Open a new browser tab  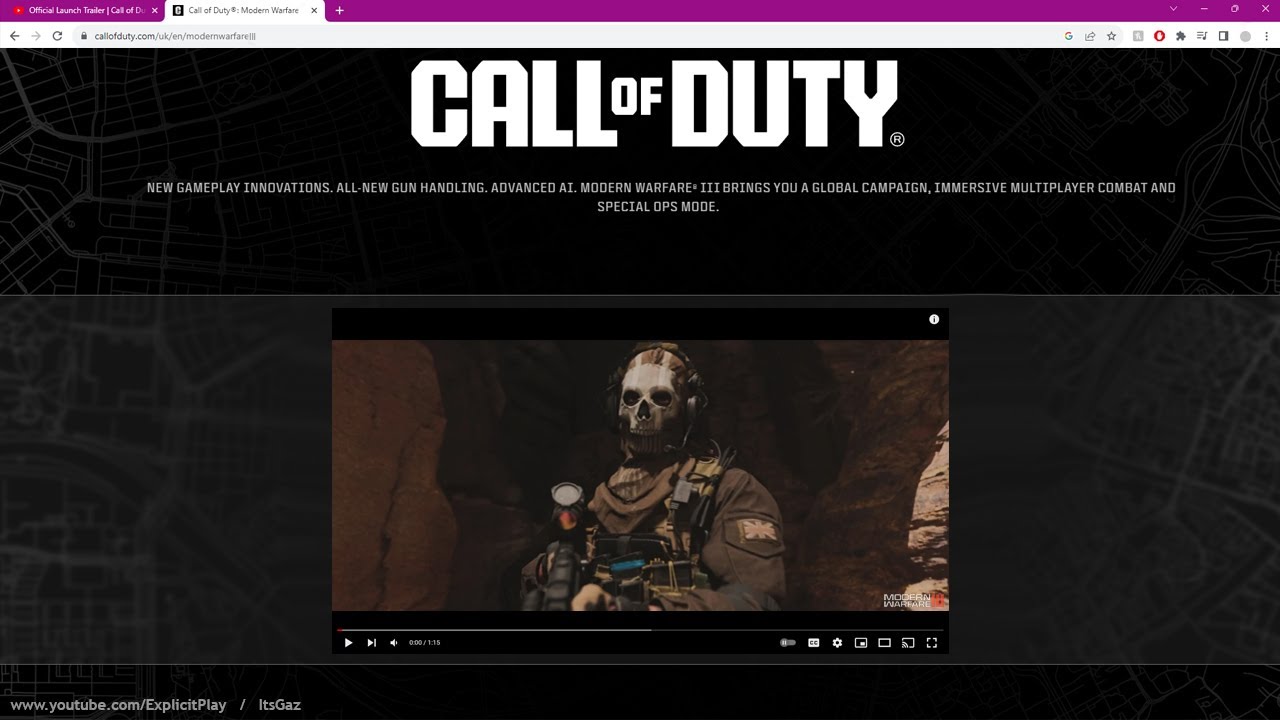(x=339, y=10)
